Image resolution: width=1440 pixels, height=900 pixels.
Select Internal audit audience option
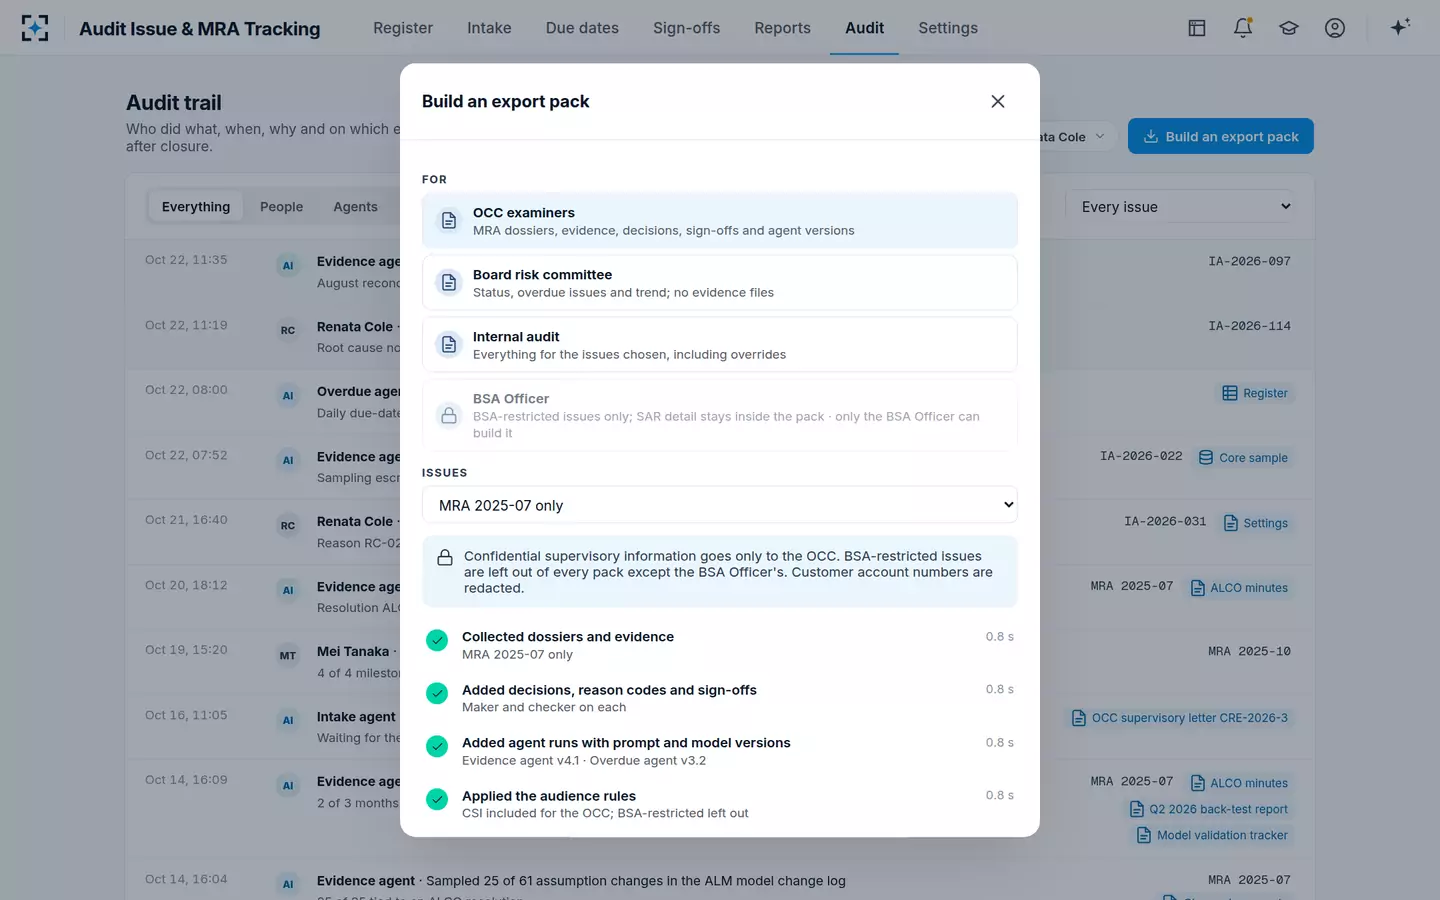coord(720,345)
